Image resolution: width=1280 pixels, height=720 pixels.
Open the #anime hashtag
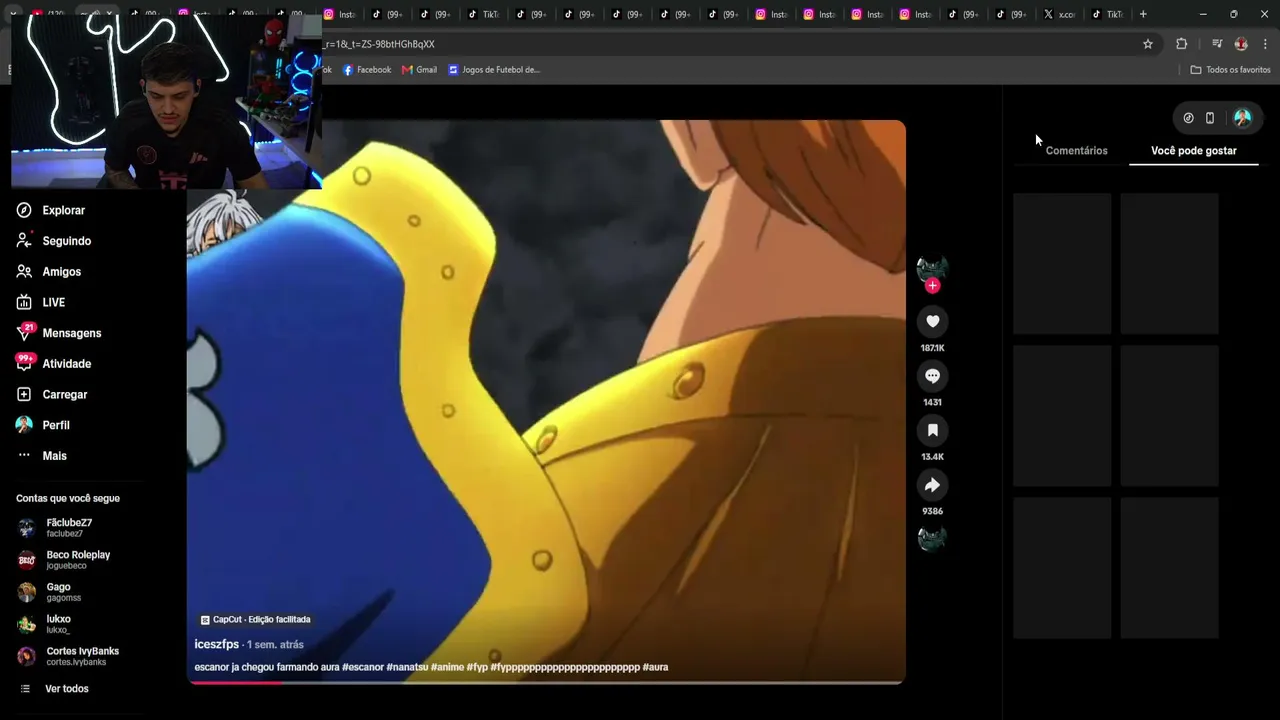point(447,667)
